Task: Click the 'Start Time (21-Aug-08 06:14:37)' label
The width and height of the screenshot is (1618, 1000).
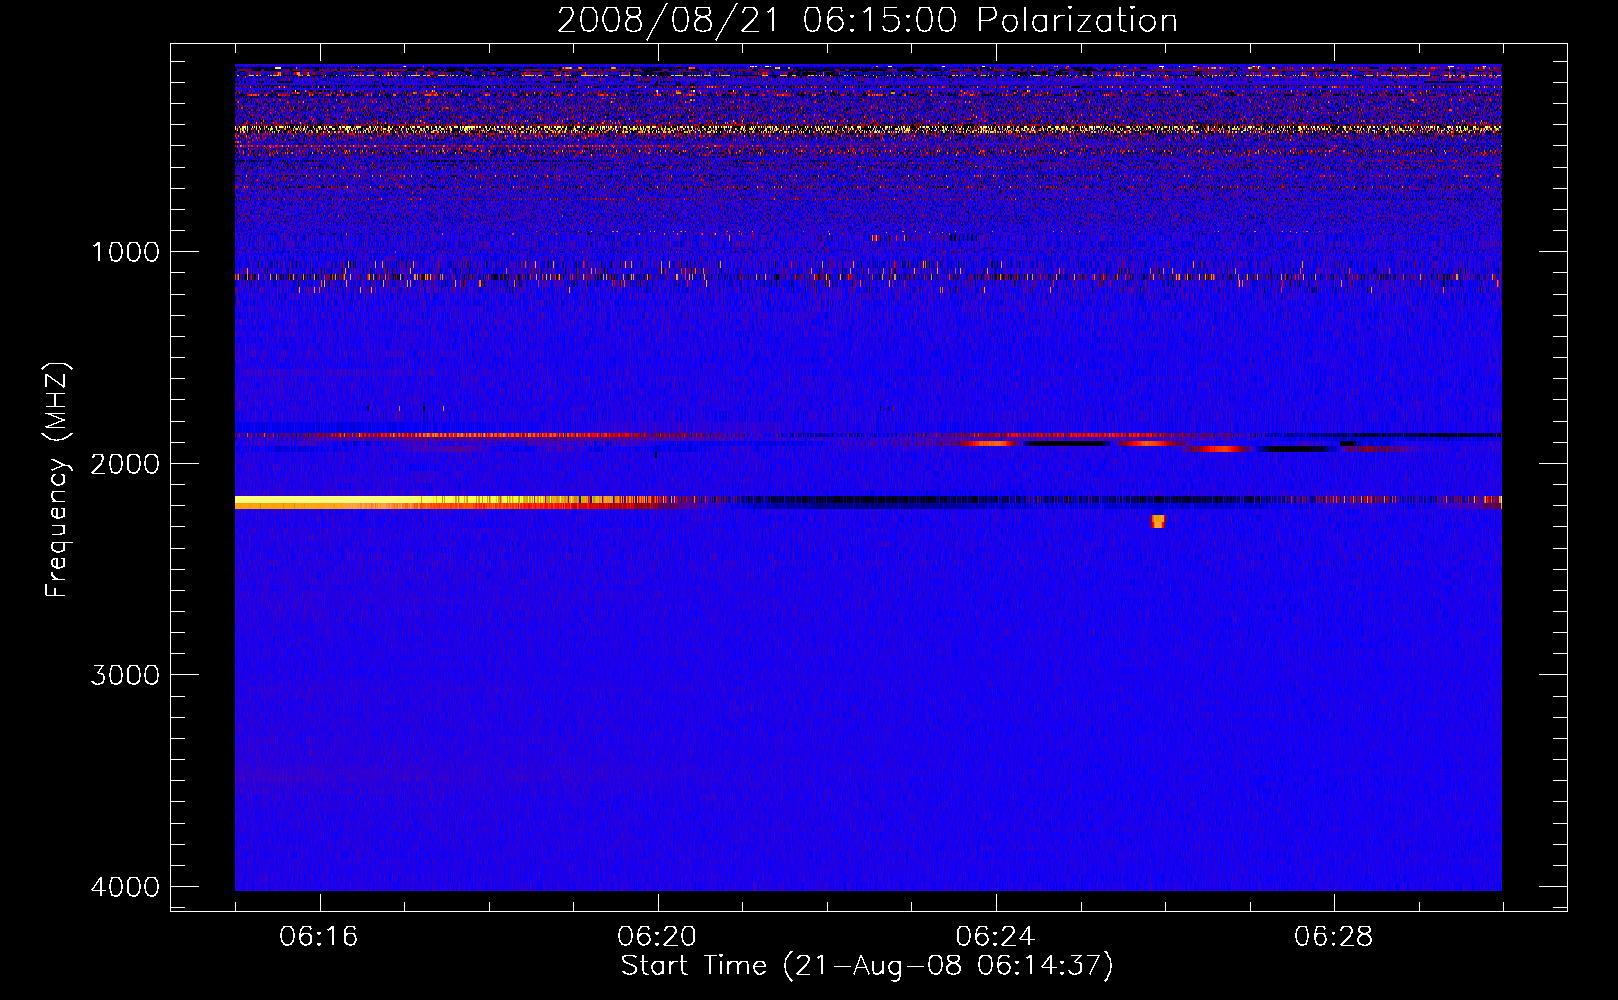Action: pos(867,966)
